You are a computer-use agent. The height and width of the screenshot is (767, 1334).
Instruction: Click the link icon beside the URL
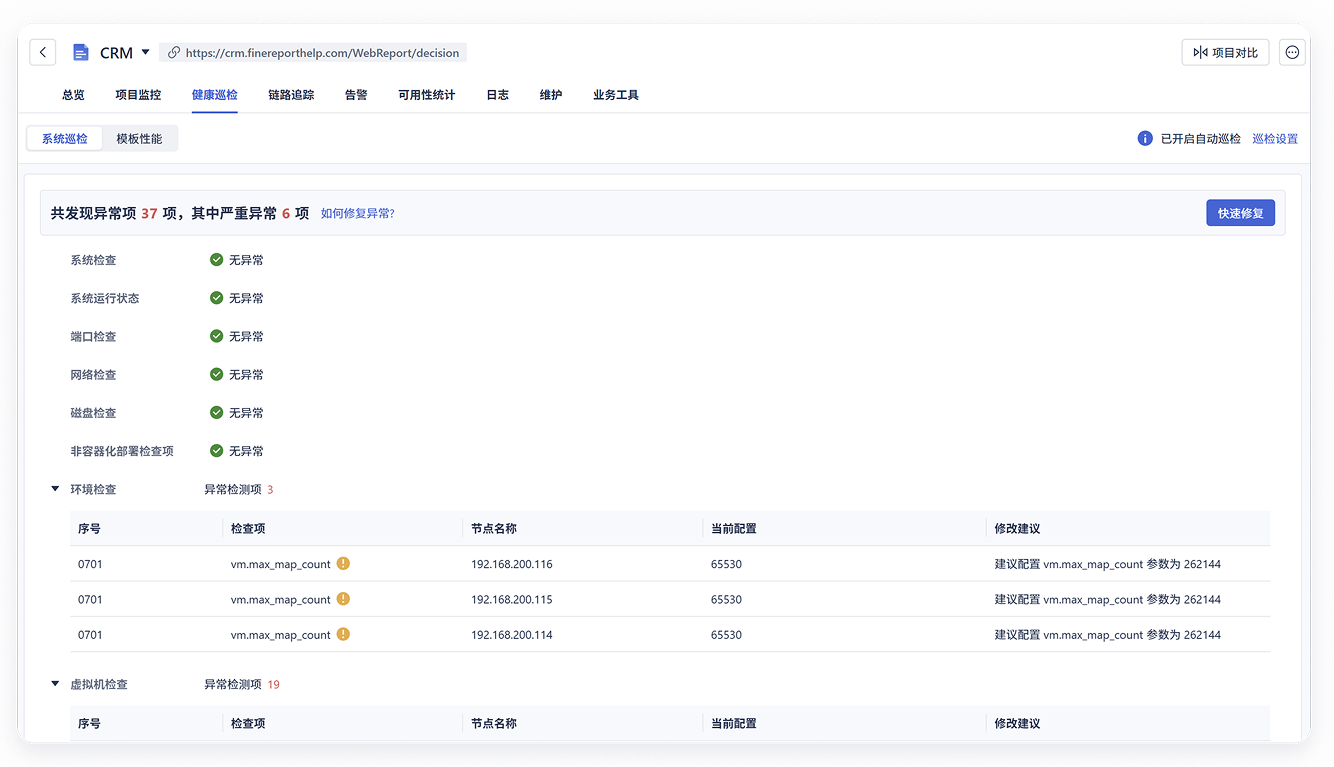click(x=174, y=53)
